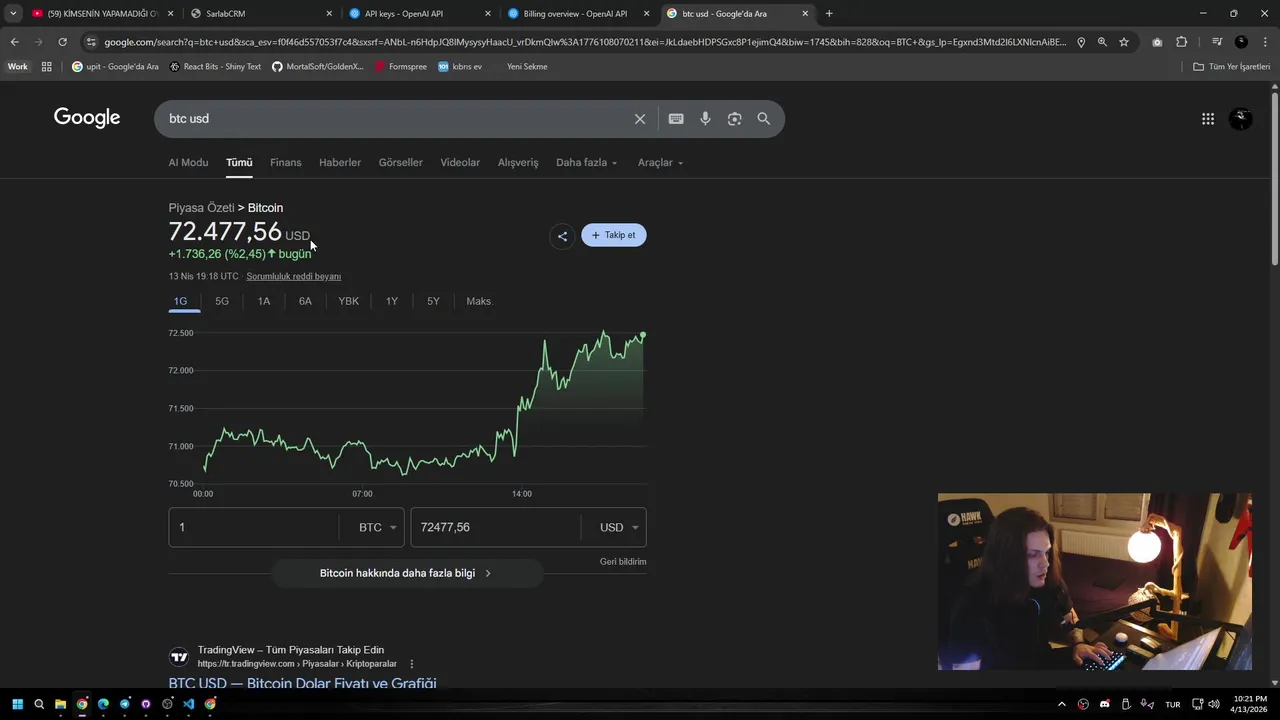Clear the Google search box with the X icon
The image size is (1280, 720).
(x=640, y=119)
